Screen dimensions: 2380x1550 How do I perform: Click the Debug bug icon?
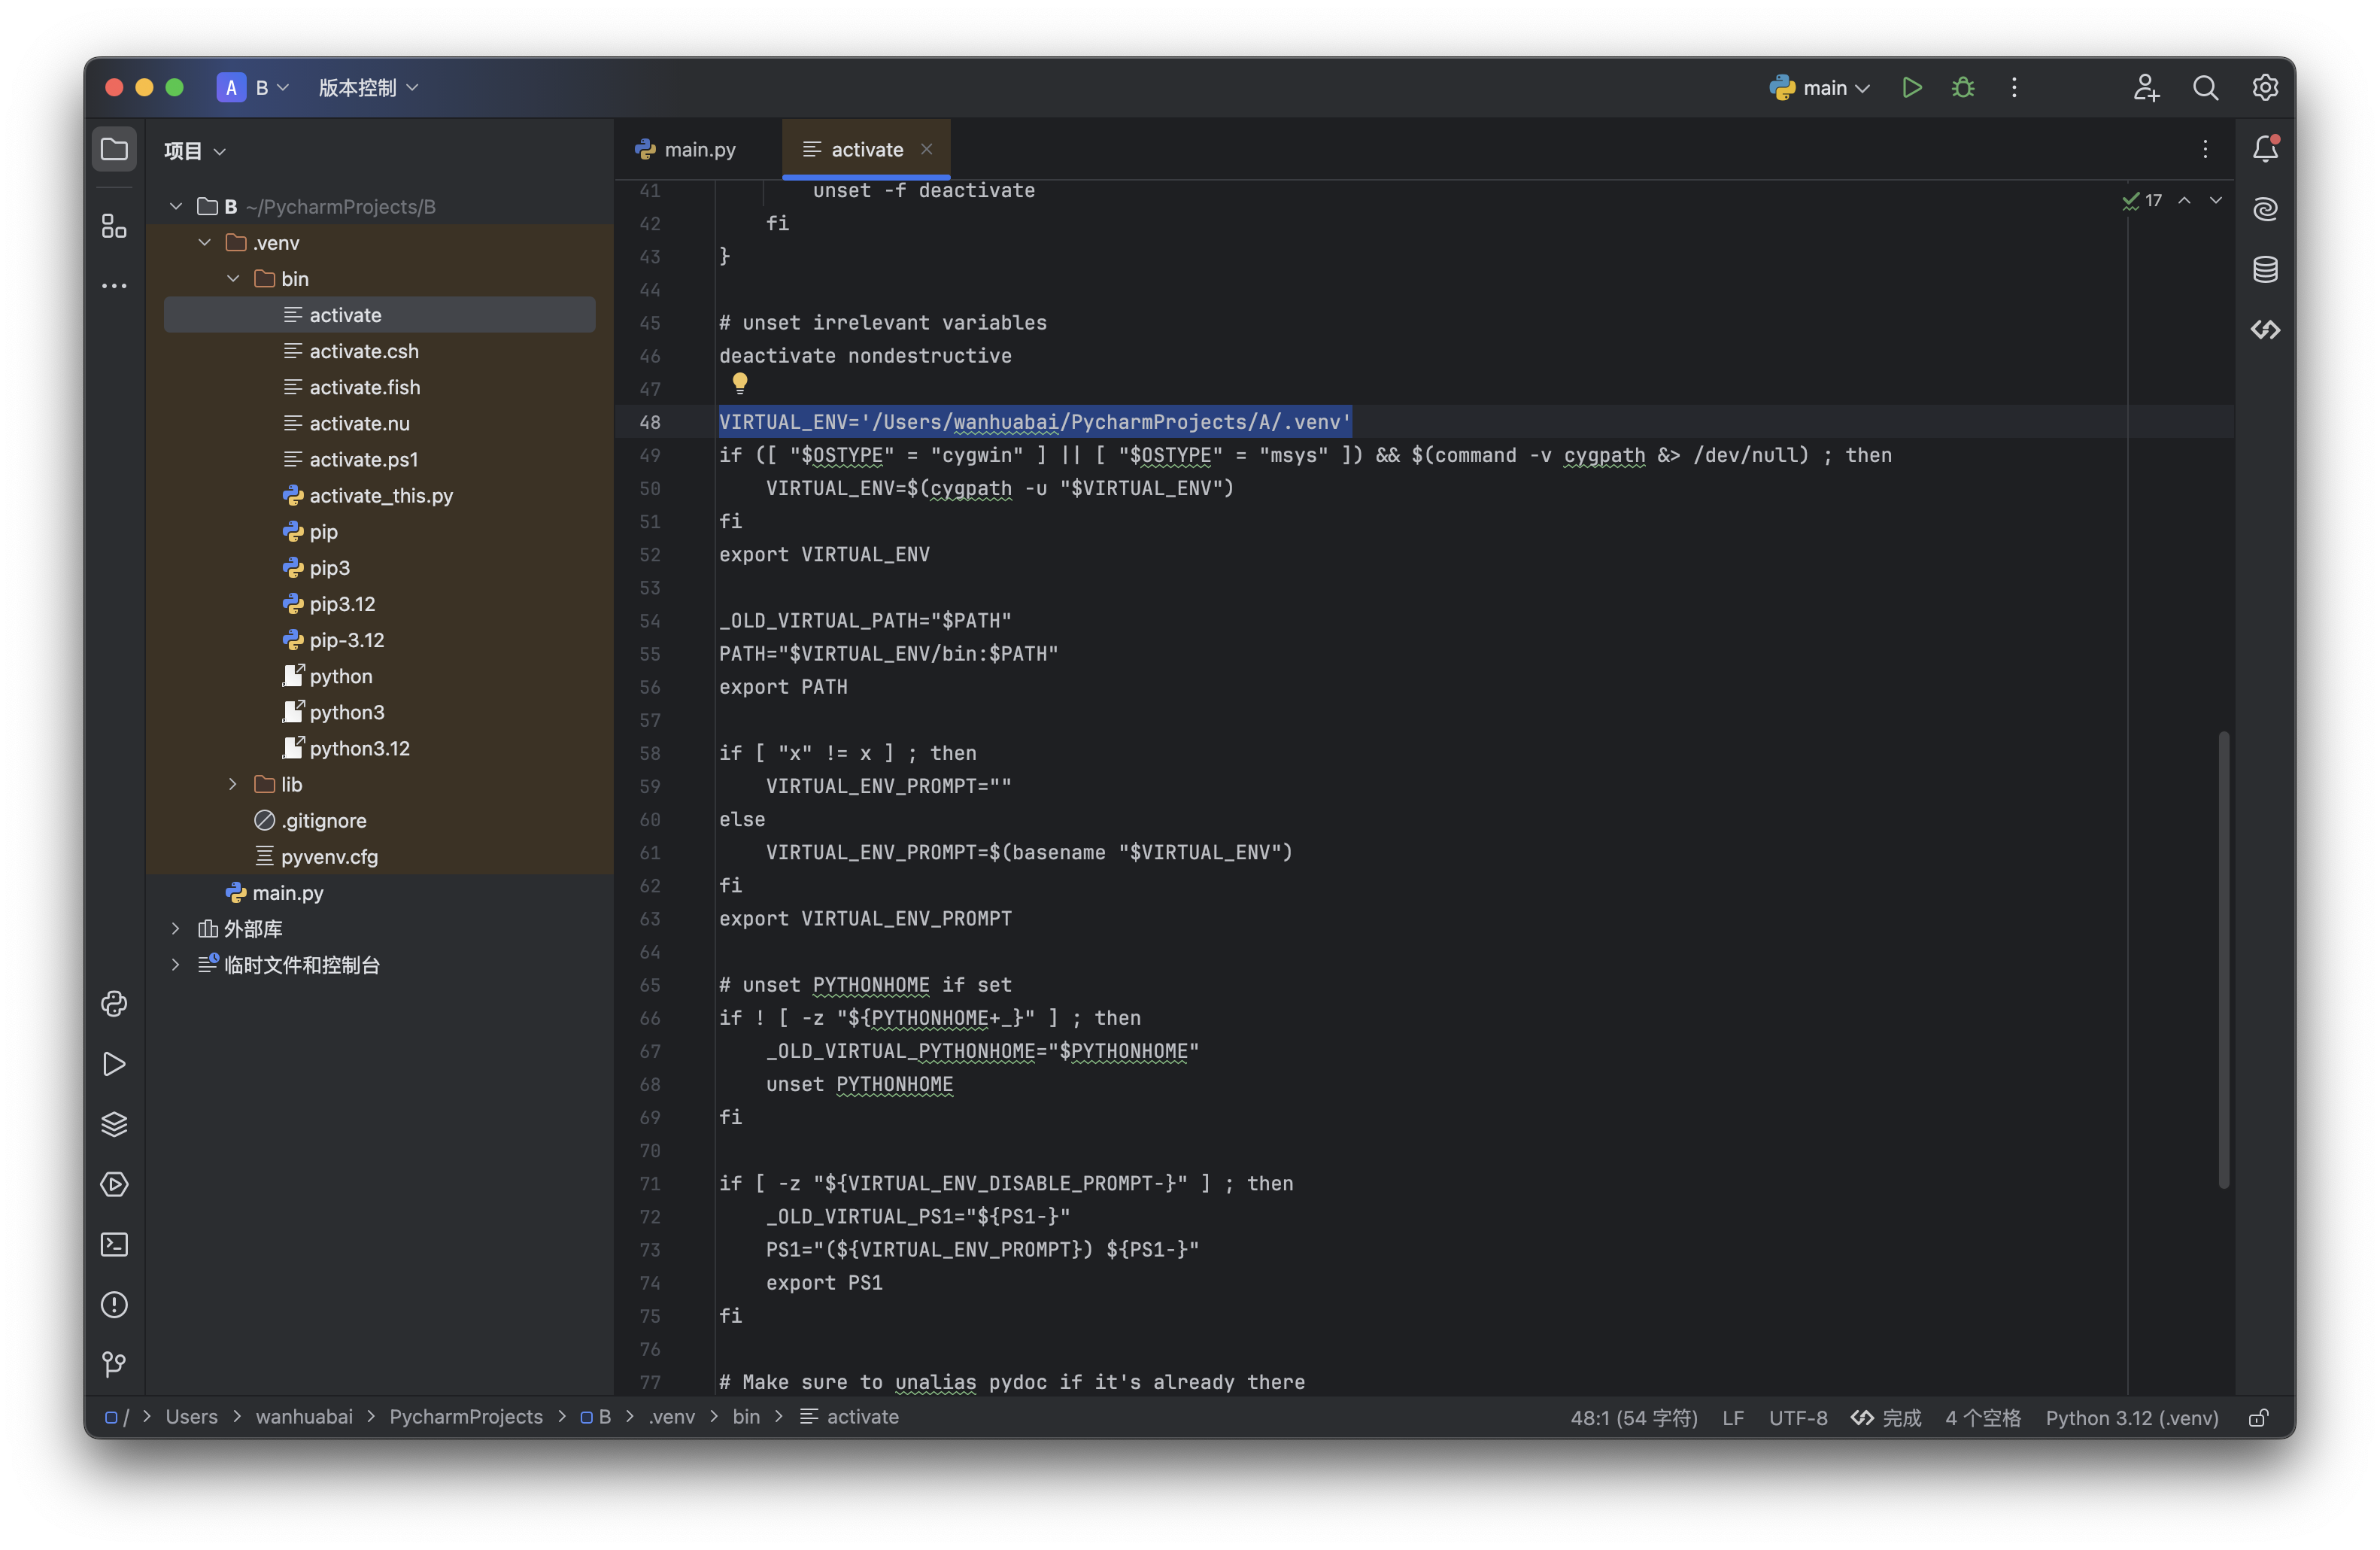[1962, 88]
